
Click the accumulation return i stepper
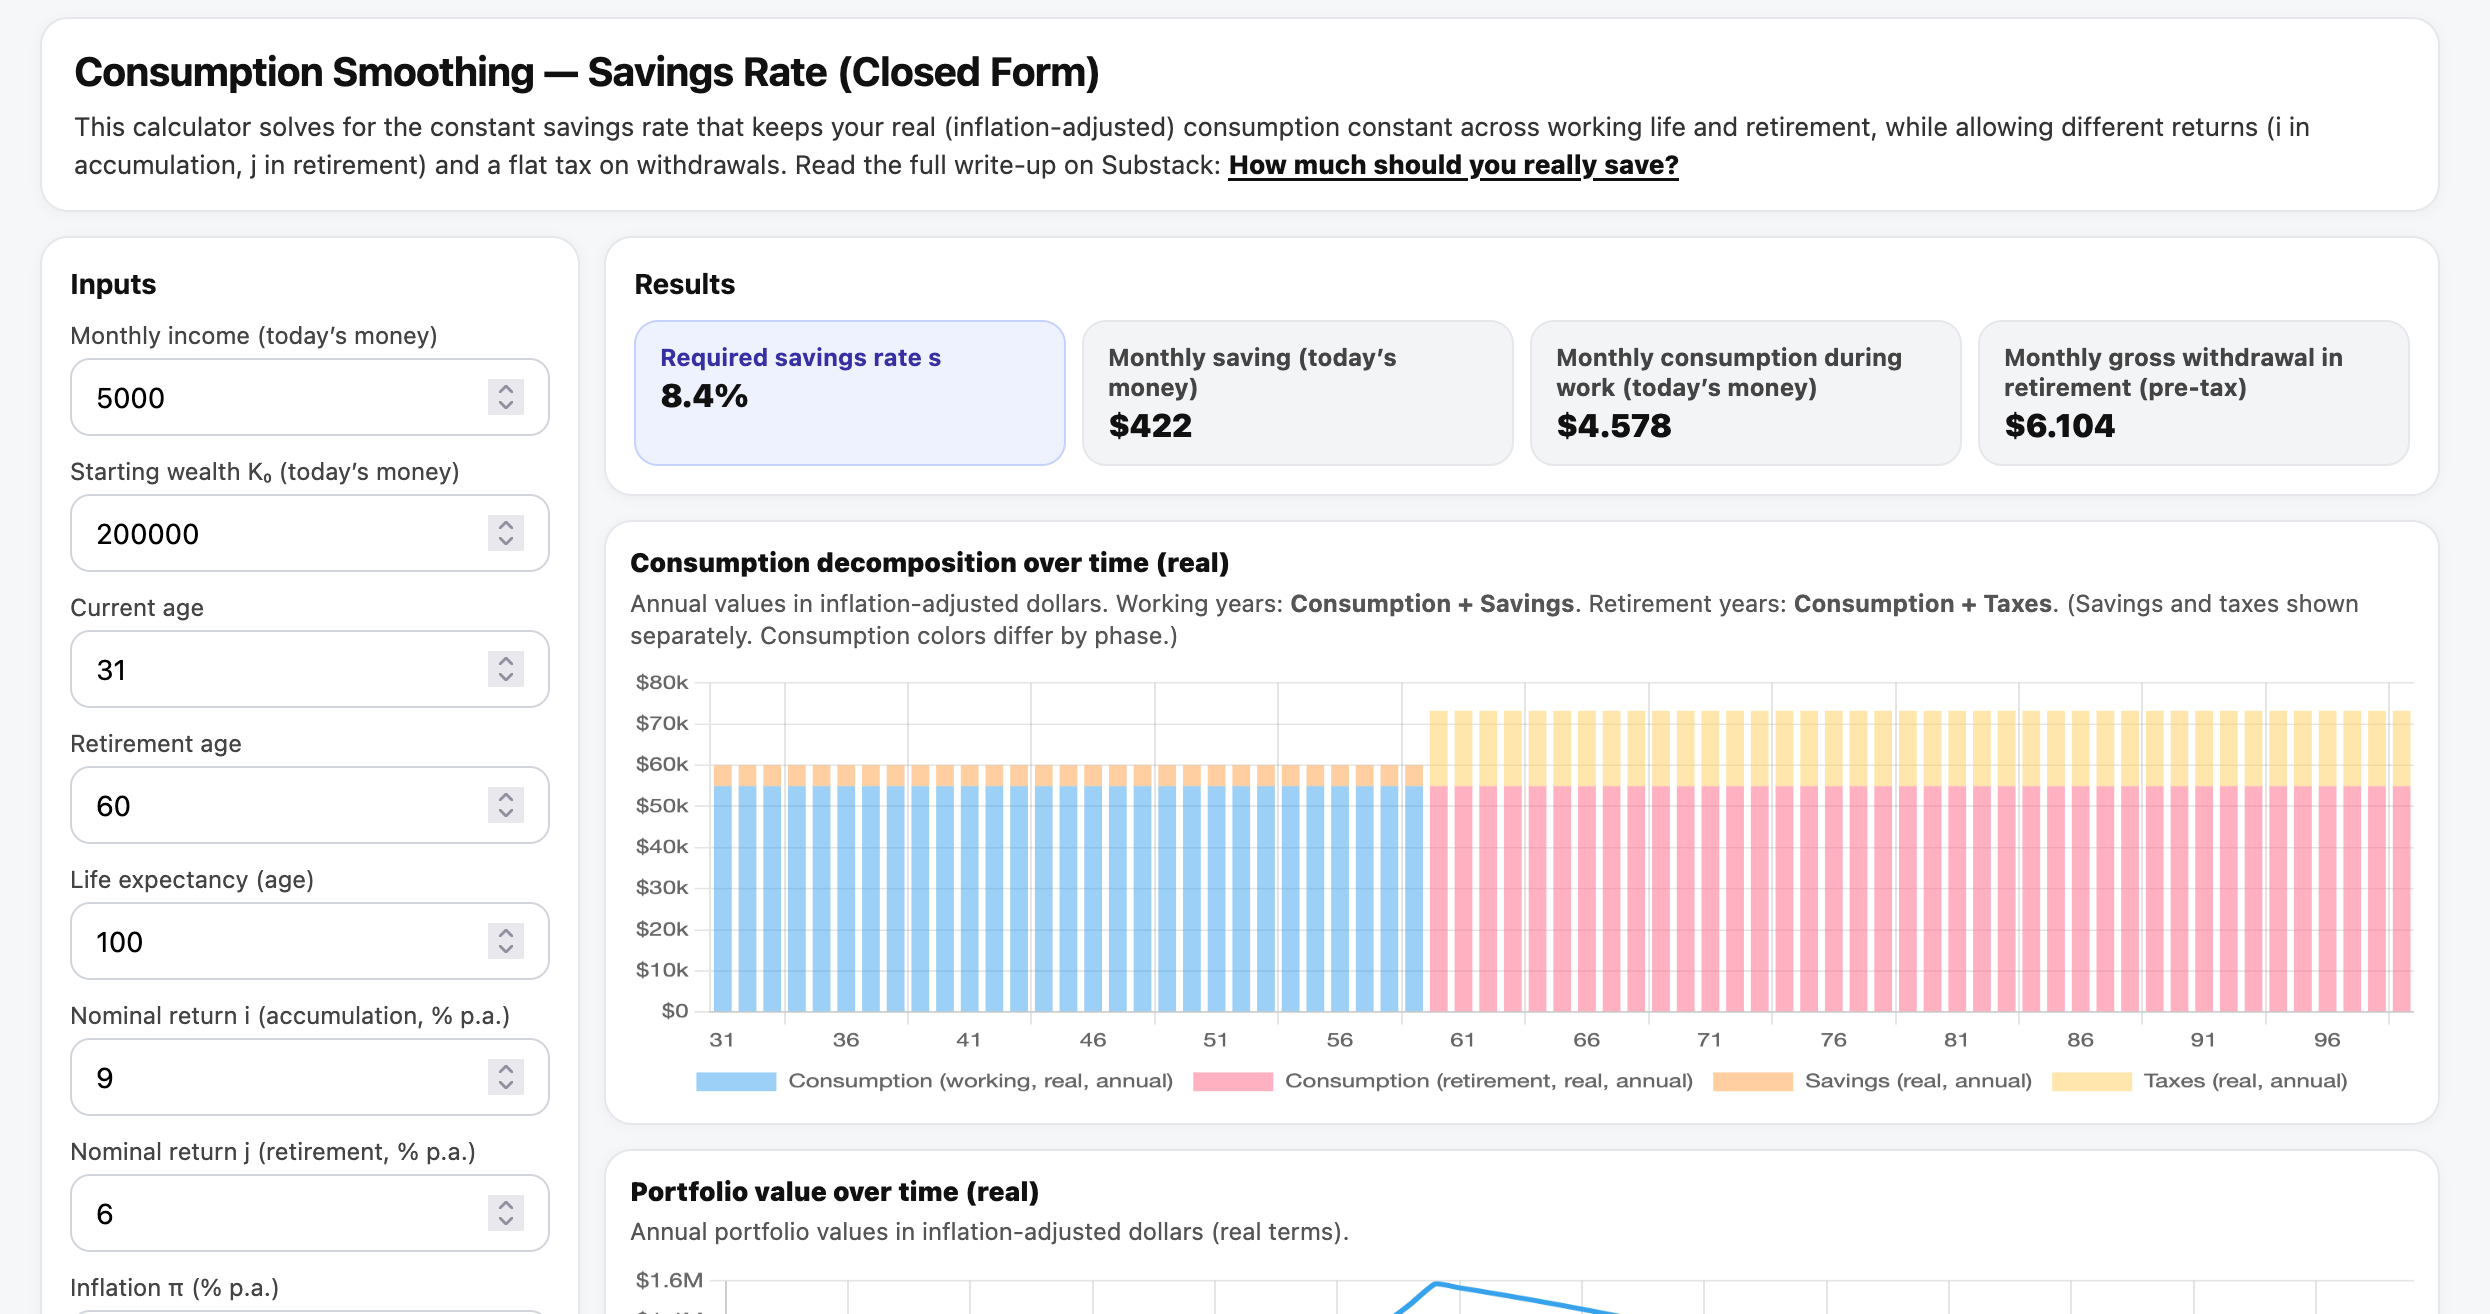point(506,1077)
